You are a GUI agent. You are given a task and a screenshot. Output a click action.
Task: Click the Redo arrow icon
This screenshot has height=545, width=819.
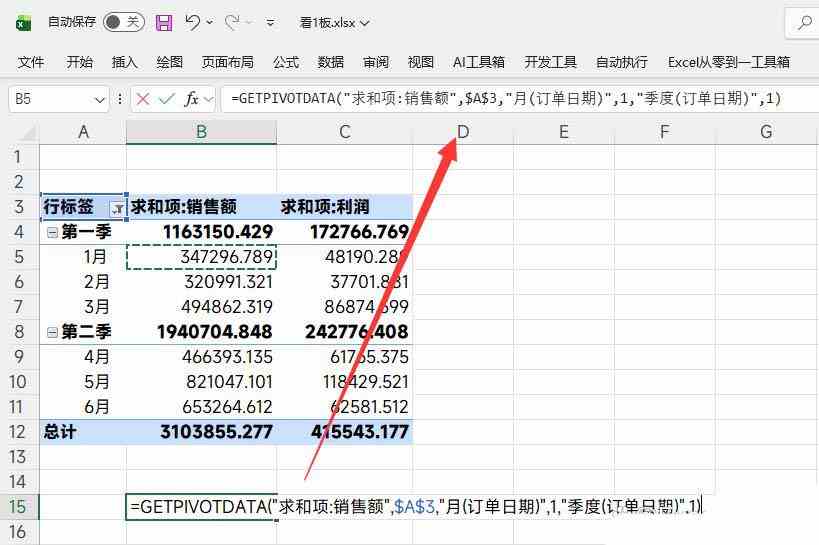pos(232,22)
